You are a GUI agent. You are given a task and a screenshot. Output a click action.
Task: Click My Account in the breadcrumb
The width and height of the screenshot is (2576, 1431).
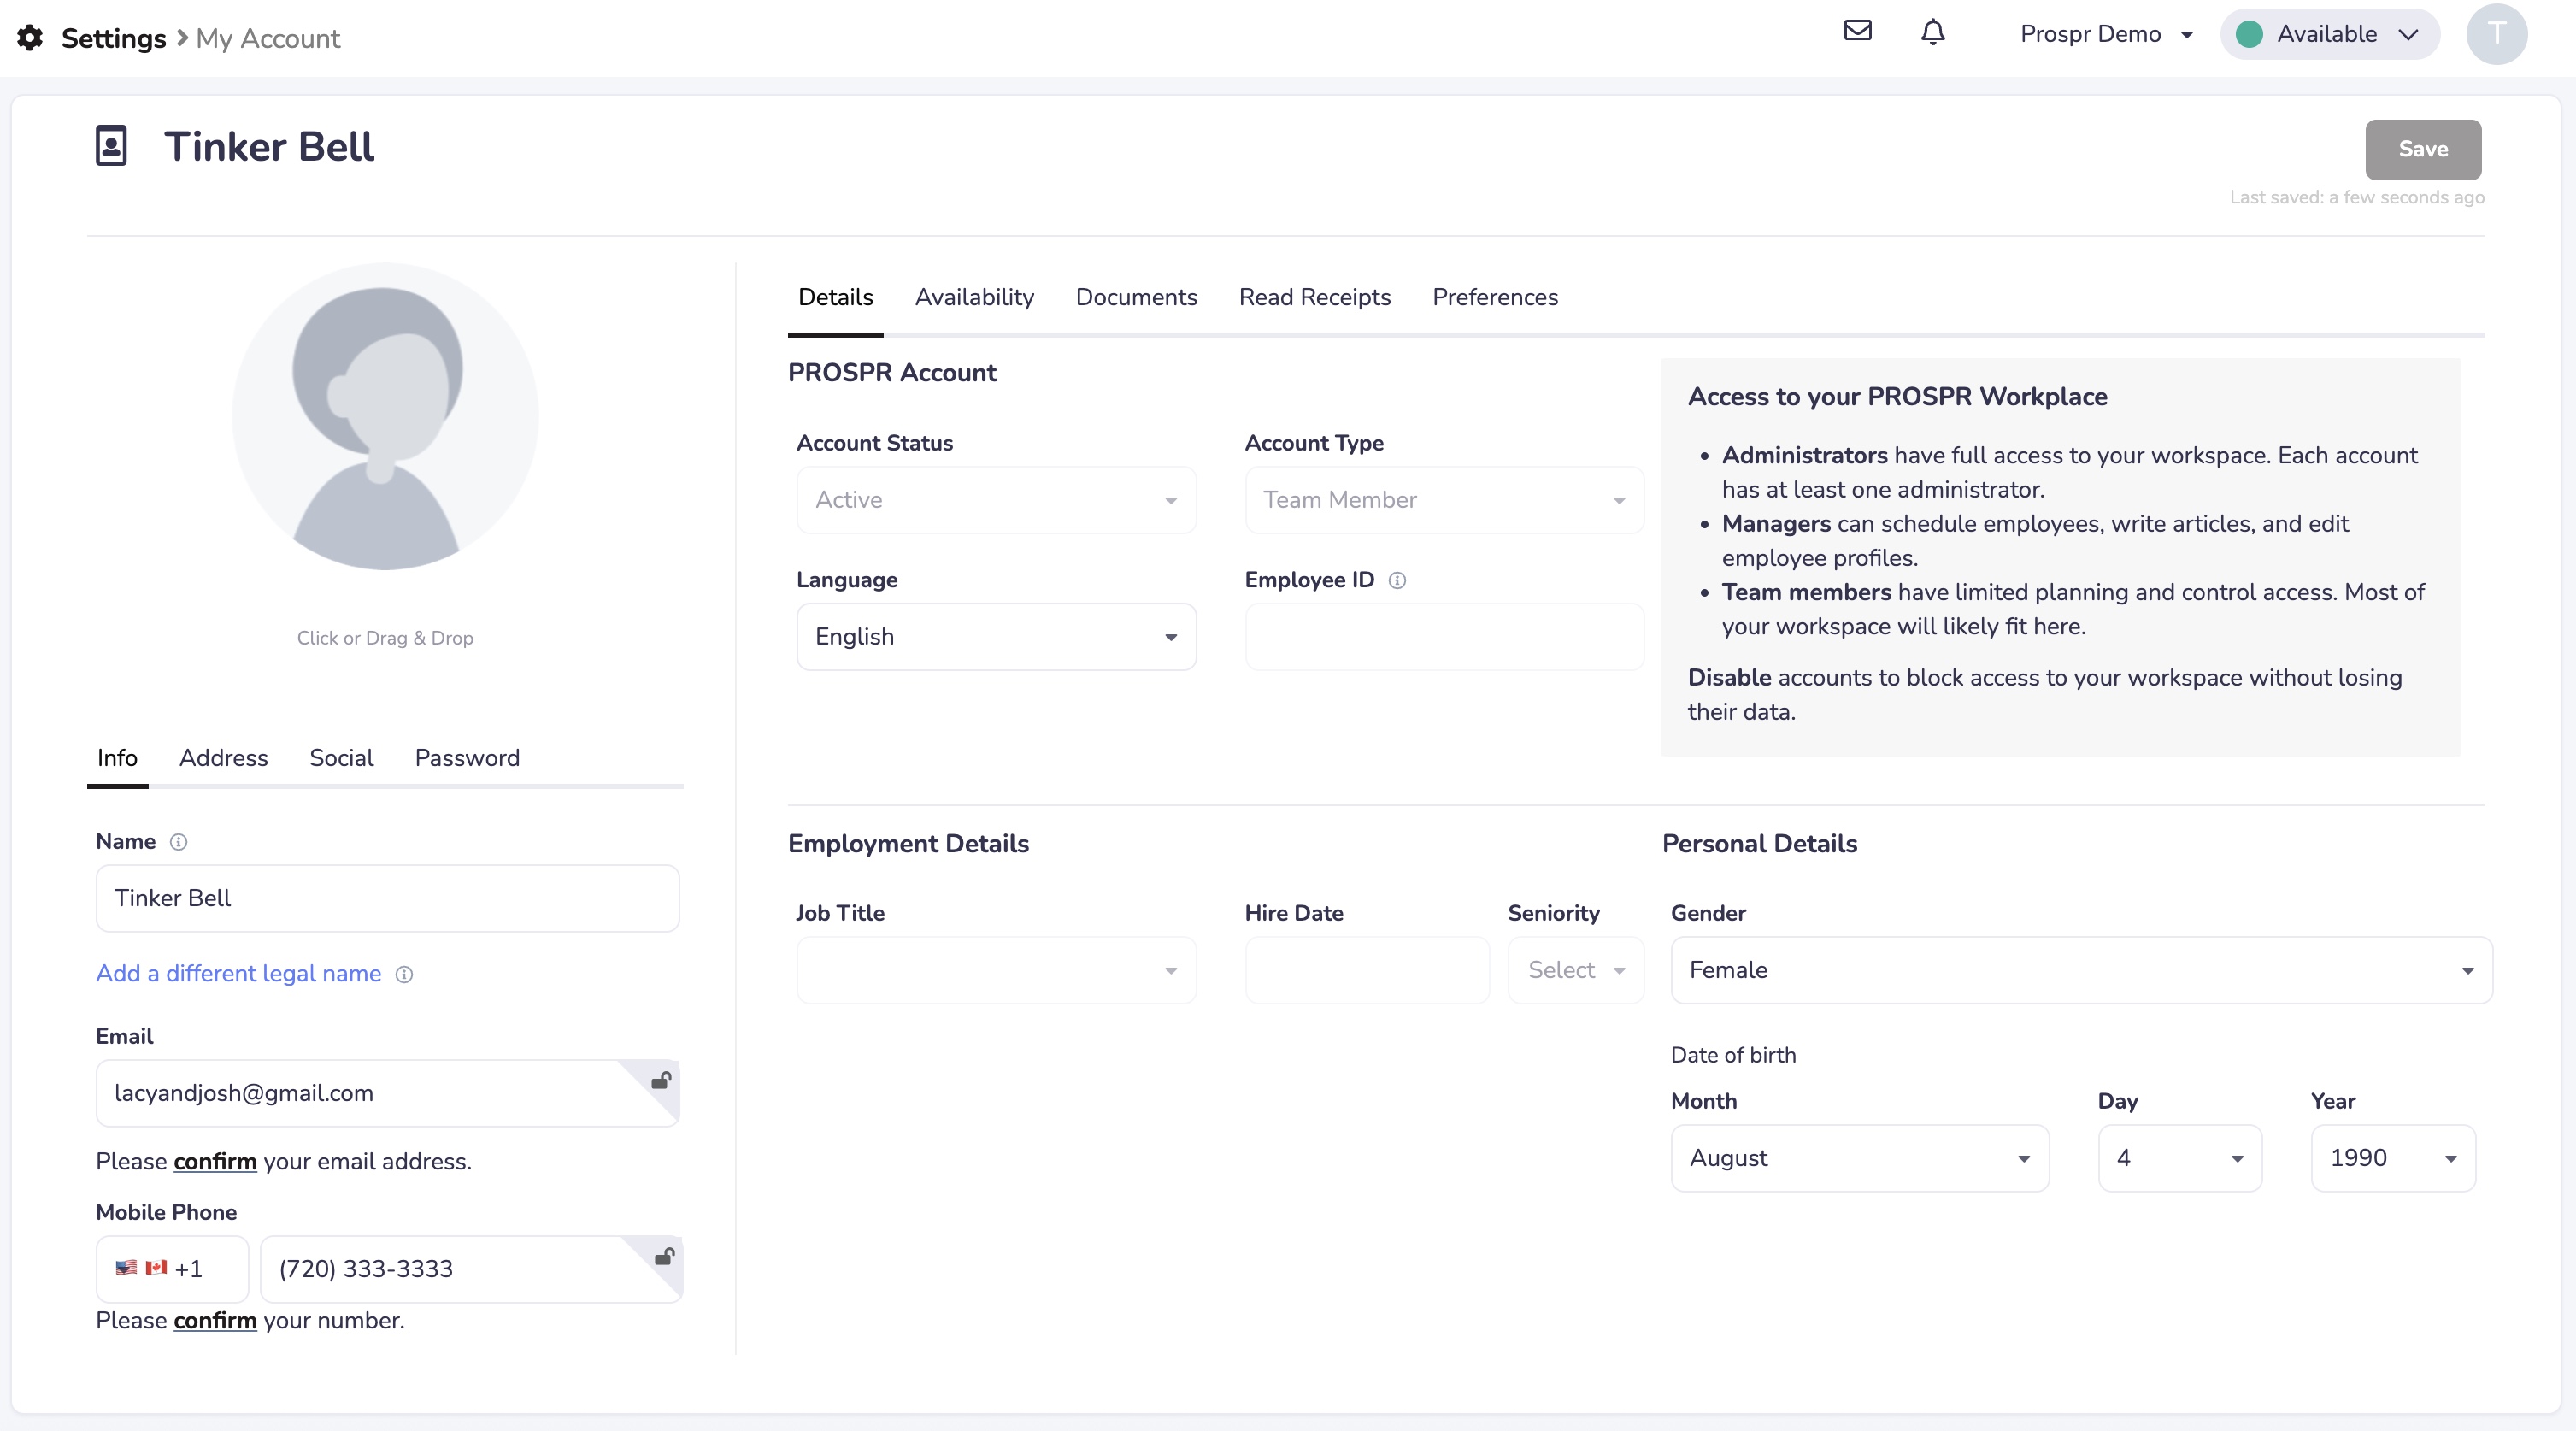[x=268, y=38]
